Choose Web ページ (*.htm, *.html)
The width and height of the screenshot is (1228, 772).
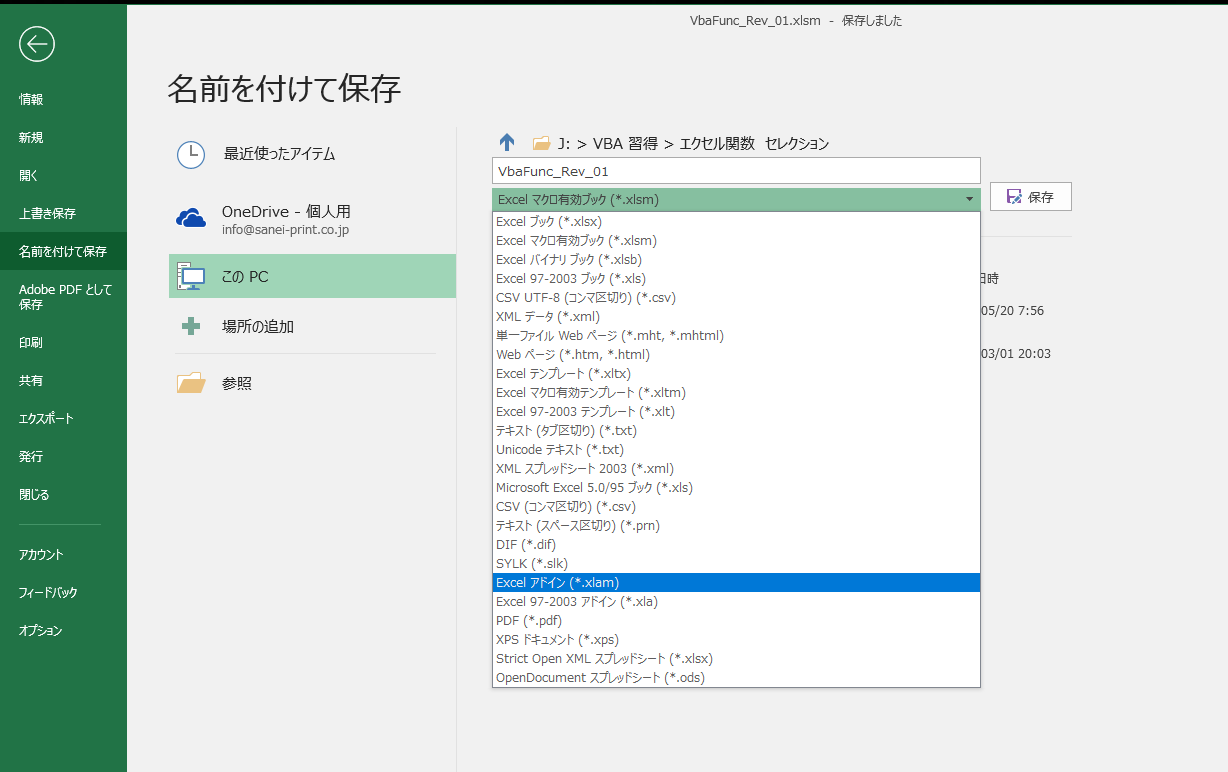click(736, 354)
